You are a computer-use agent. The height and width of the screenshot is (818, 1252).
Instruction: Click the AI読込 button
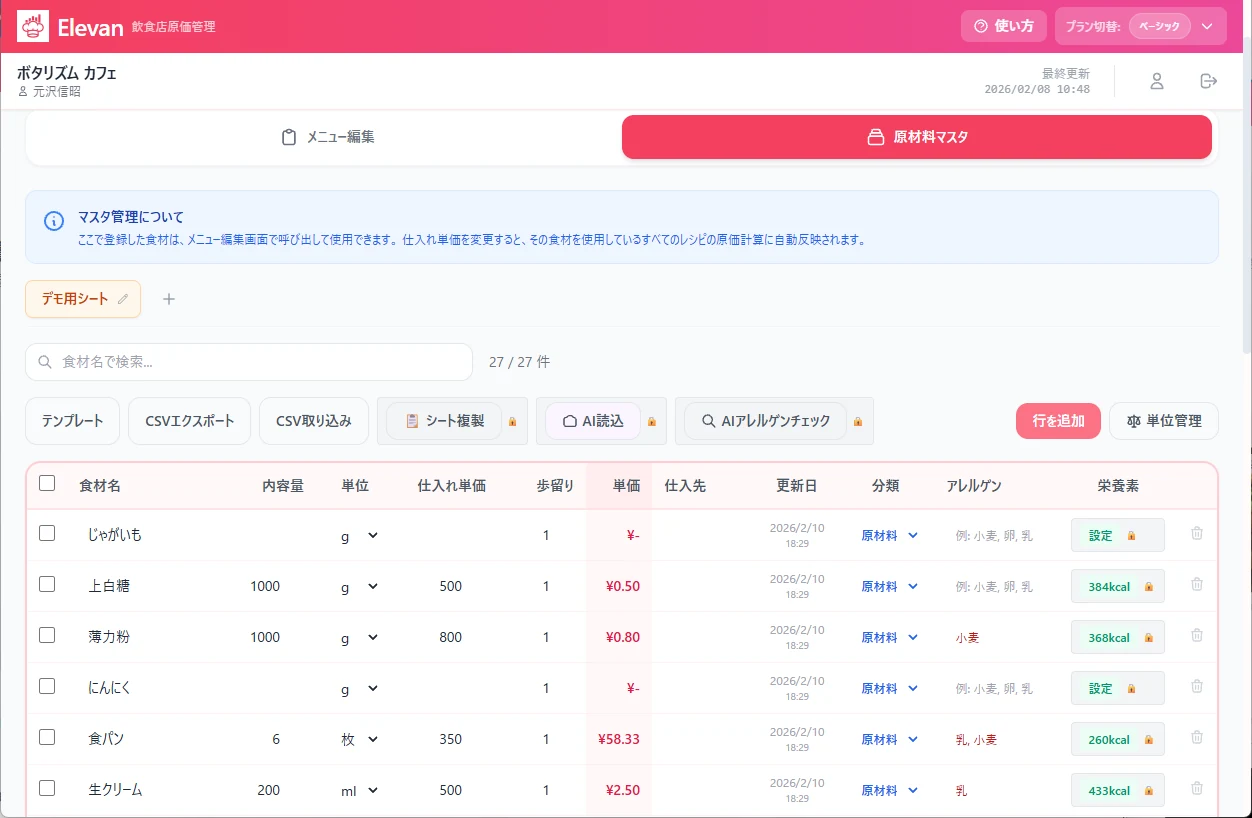coord(592,421)
